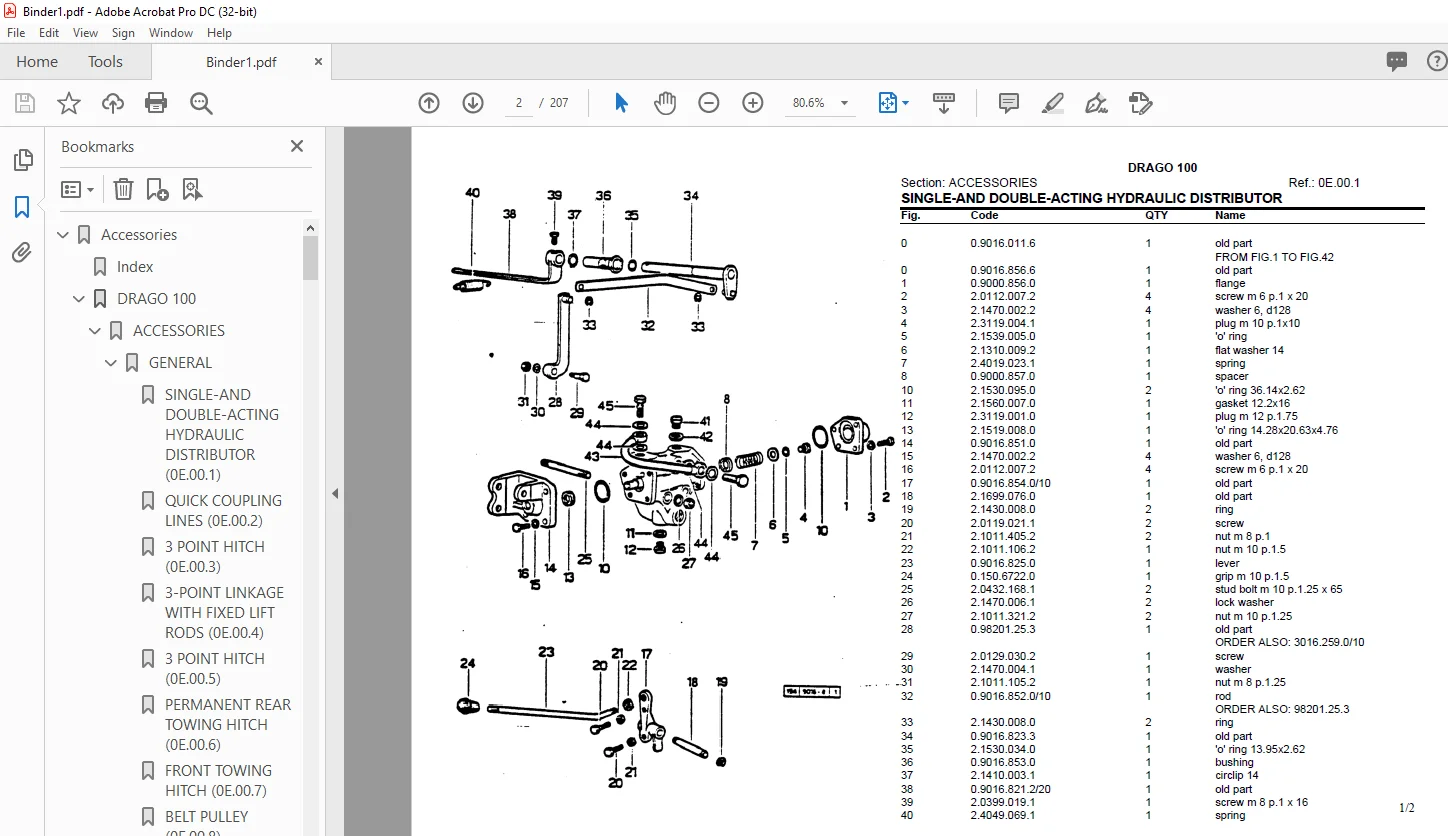Viewport: 1448px width, 836px height.
Task: Star this file with the star icon
Action: point(69,103)
